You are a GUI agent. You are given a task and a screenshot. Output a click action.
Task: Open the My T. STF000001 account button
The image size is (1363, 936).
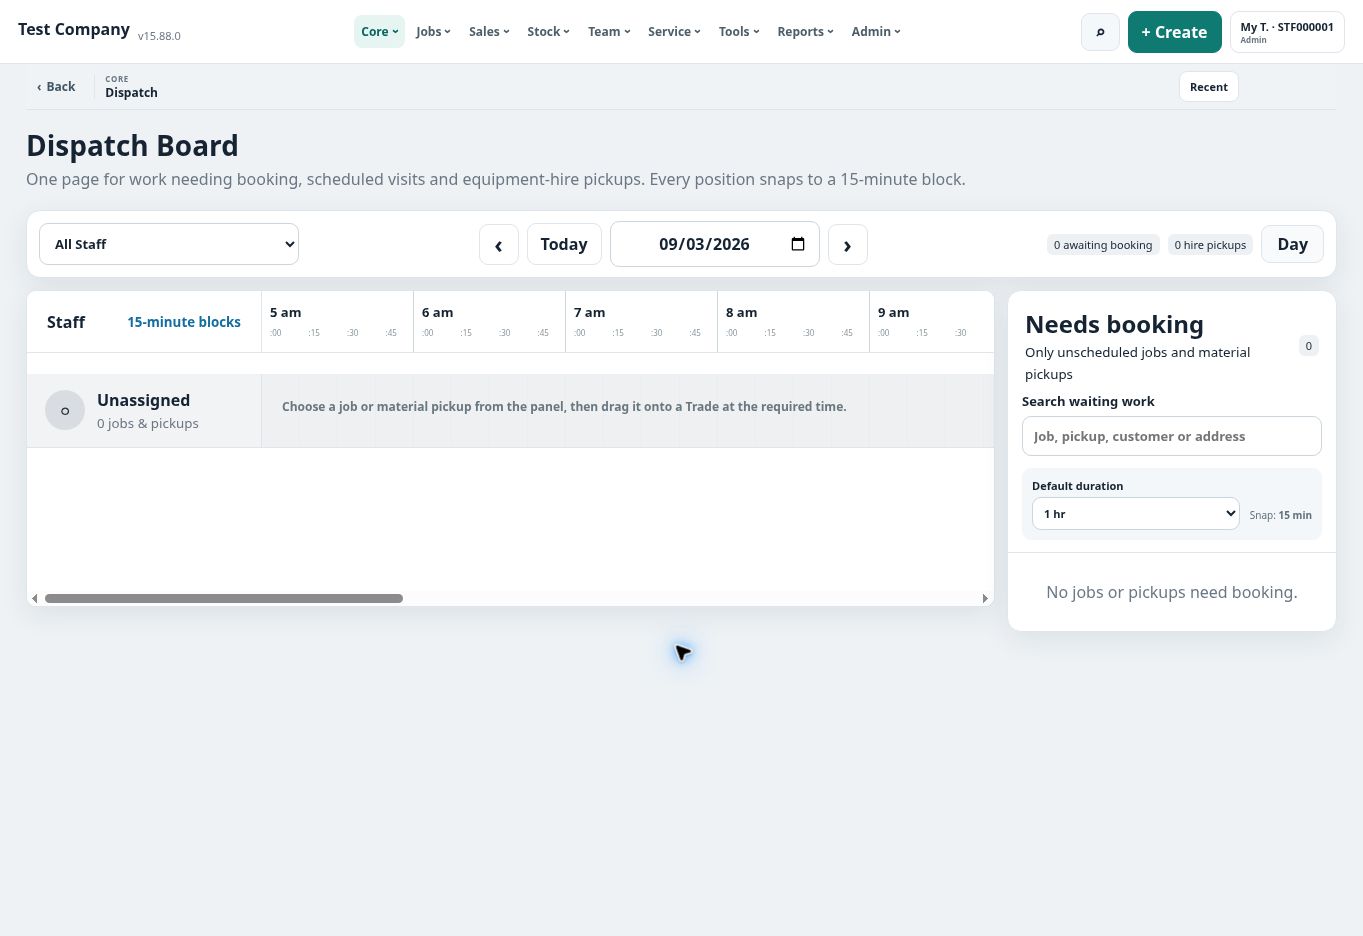tap(1287, 32)
